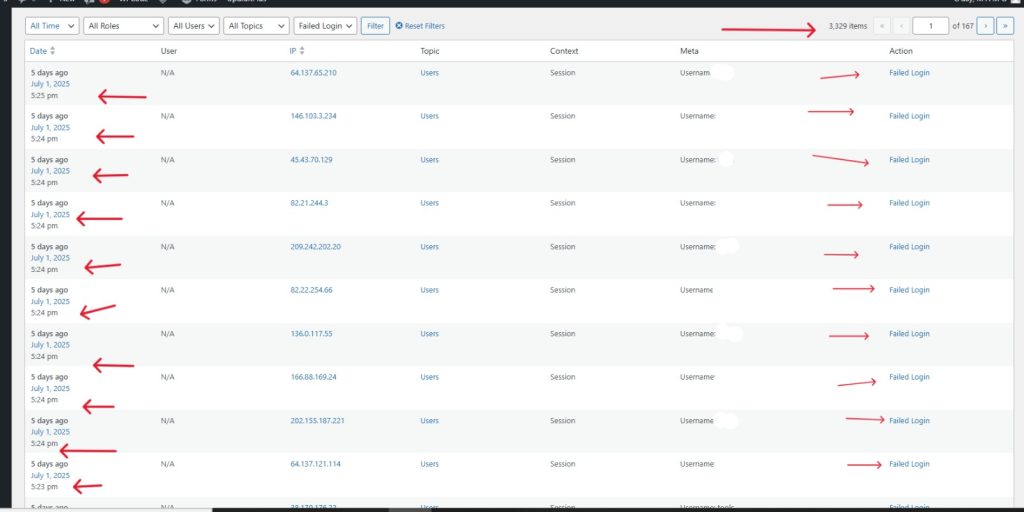Open IP address 146.103.3.234
The image size is (1024, 512).
[313, 116]
